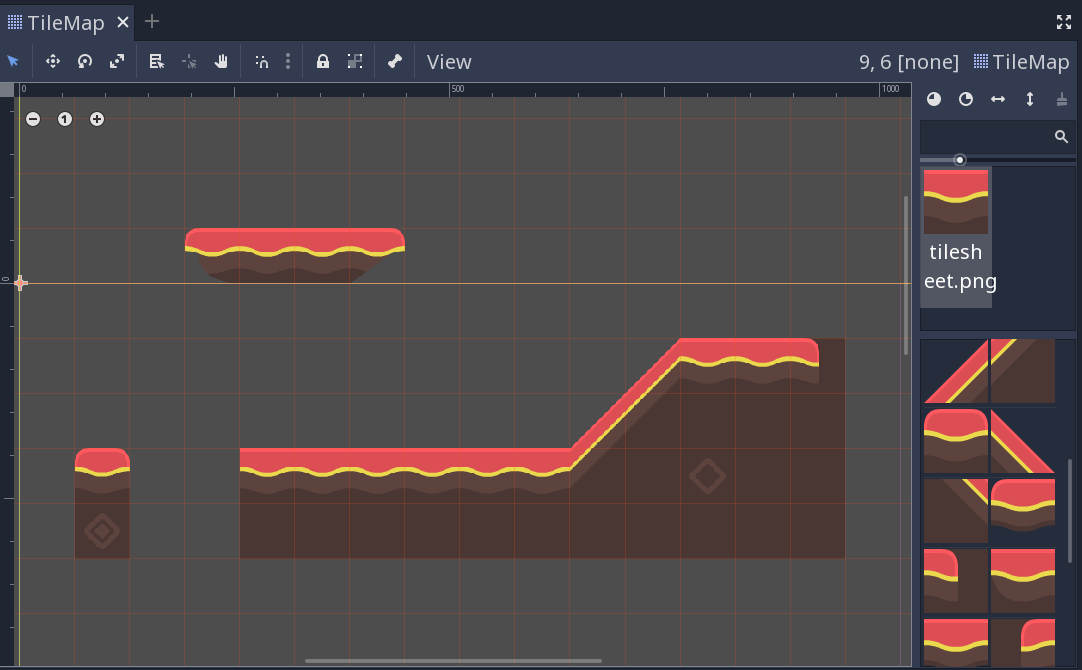
Task: Activate the Pan Mode hand tool
Action: [221, 61]
